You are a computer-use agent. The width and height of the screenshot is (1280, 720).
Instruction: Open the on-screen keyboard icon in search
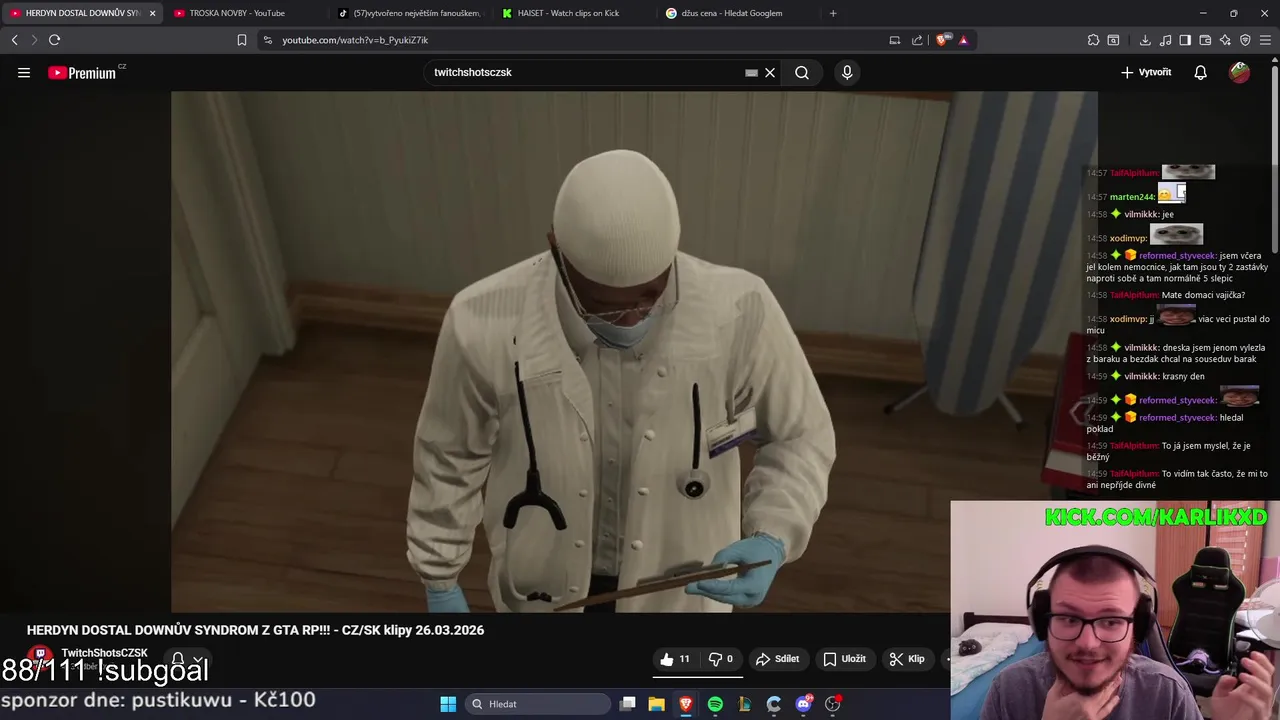(x=751, y=72)
